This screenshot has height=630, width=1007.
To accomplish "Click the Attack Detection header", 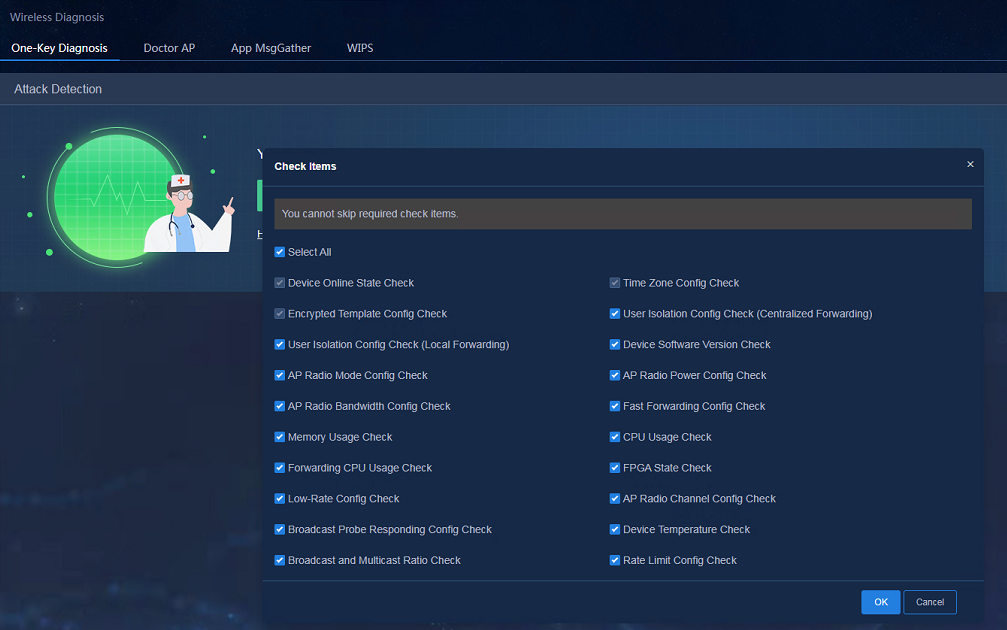I will click(58, 89).
